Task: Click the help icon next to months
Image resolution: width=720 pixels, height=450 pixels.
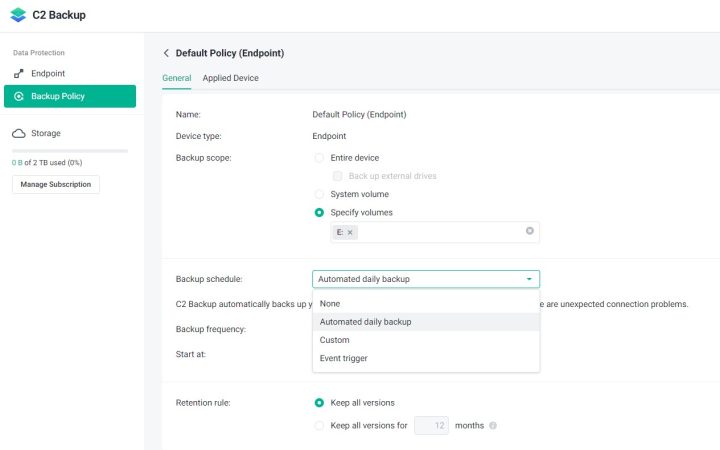Action: click(493, 425)
